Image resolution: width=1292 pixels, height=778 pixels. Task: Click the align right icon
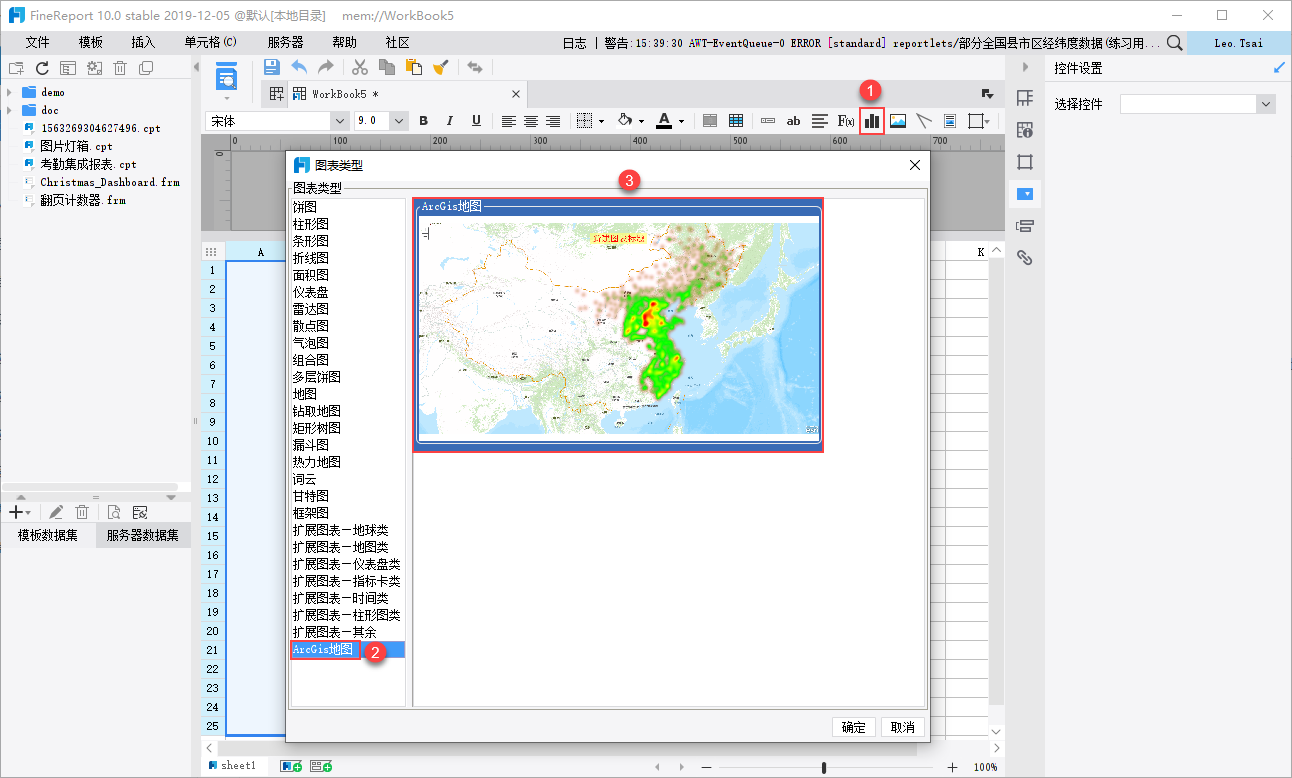553,121
